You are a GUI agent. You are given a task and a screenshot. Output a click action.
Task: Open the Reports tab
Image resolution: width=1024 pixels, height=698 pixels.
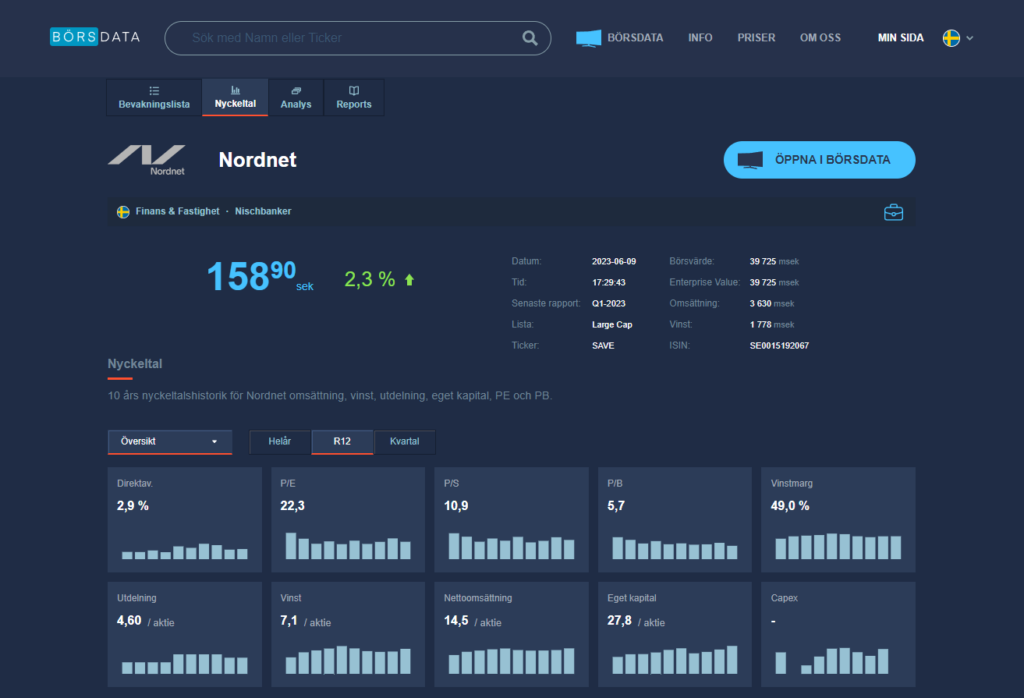[x=354, y=97]
